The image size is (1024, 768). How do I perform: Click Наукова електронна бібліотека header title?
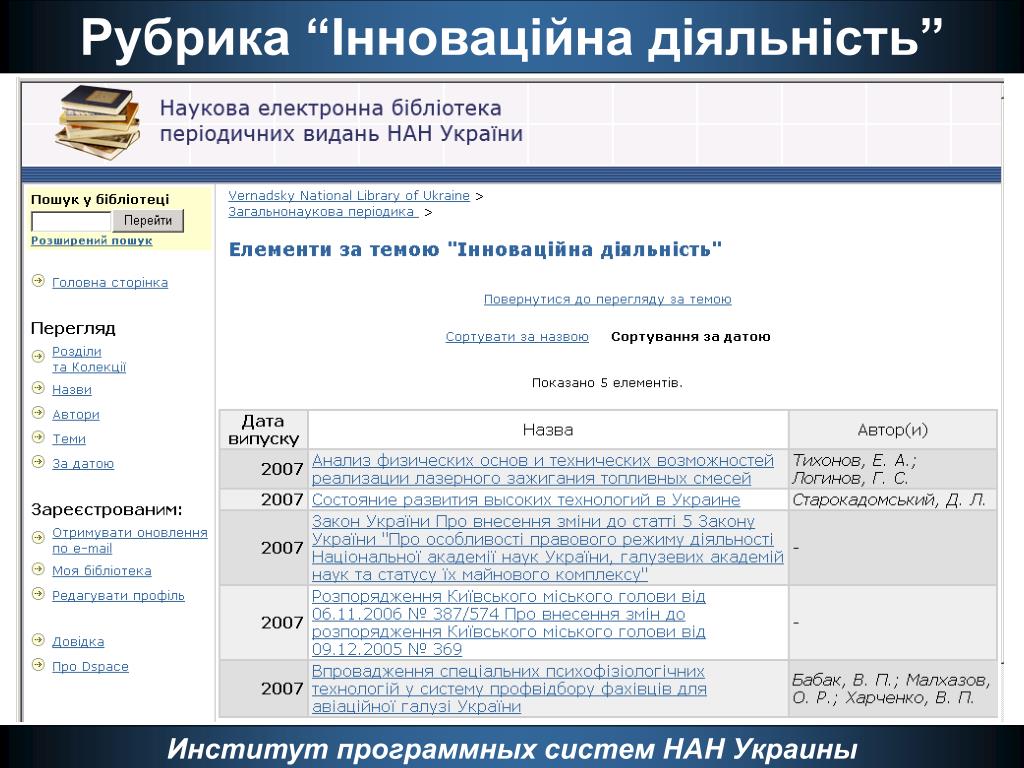(x=341, y=121)
